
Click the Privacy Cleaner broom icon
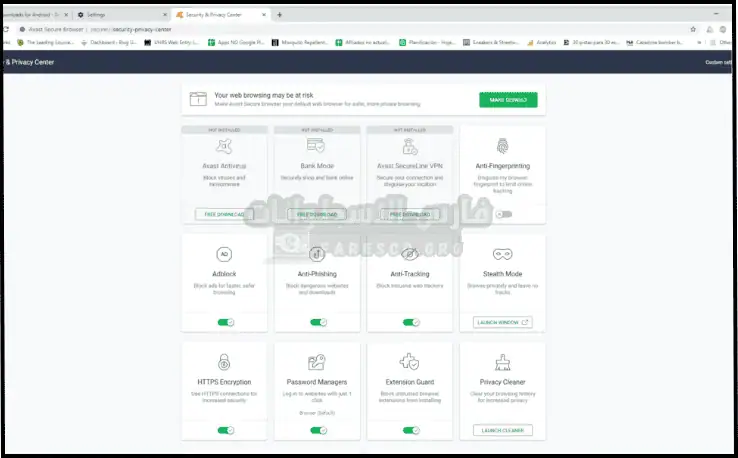503,362
